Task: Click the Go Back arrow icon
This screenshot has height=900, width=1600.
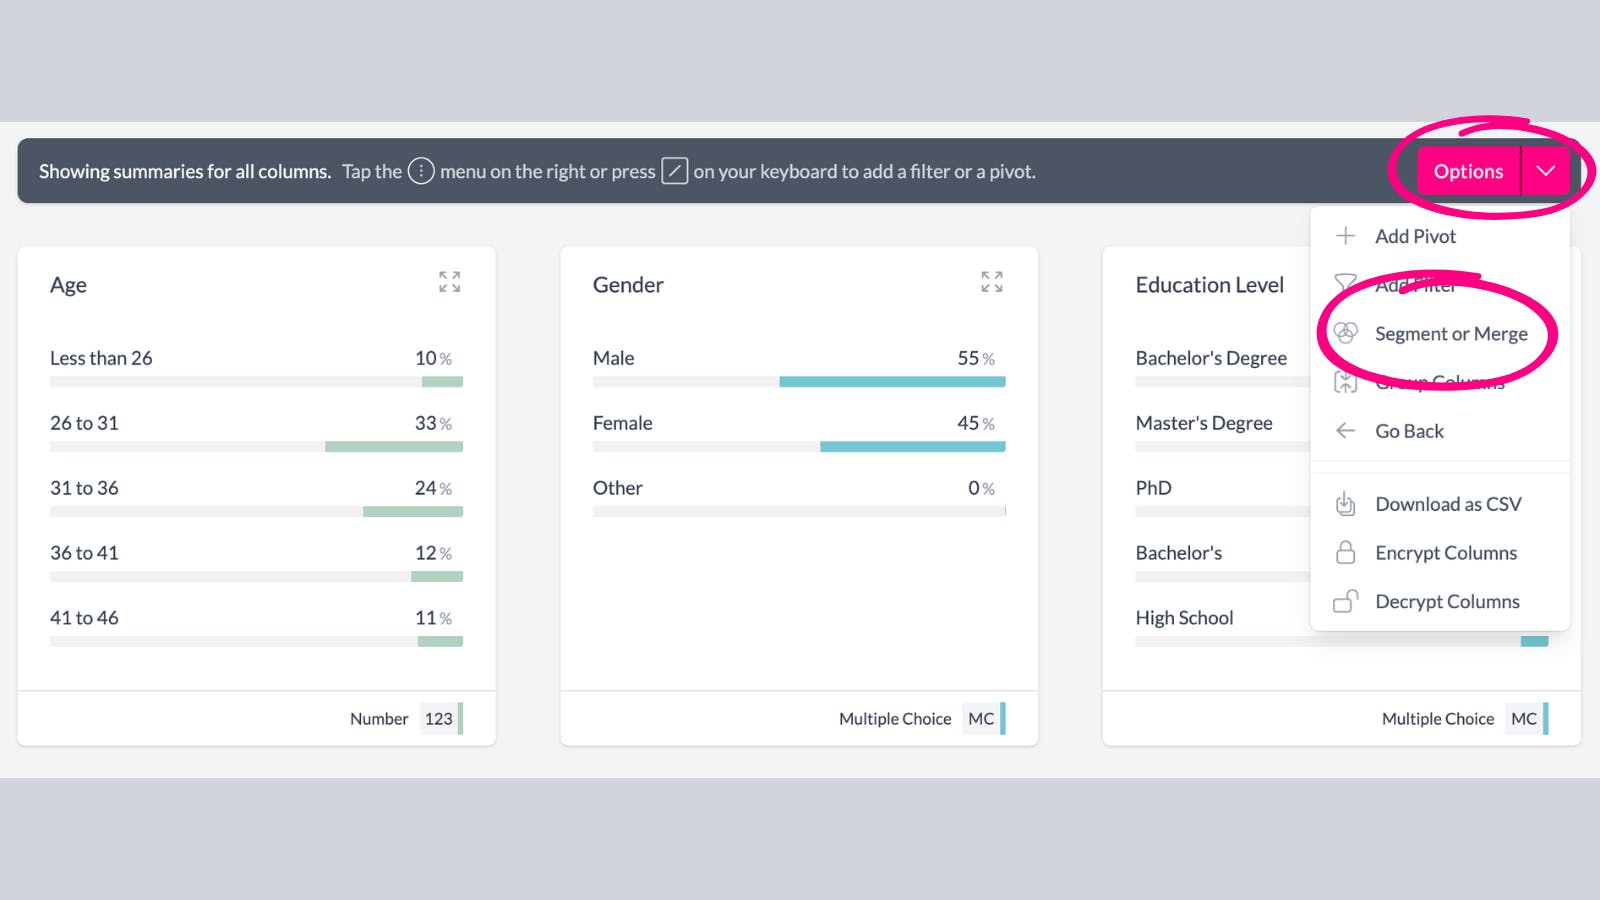Action: point(1346,431)
